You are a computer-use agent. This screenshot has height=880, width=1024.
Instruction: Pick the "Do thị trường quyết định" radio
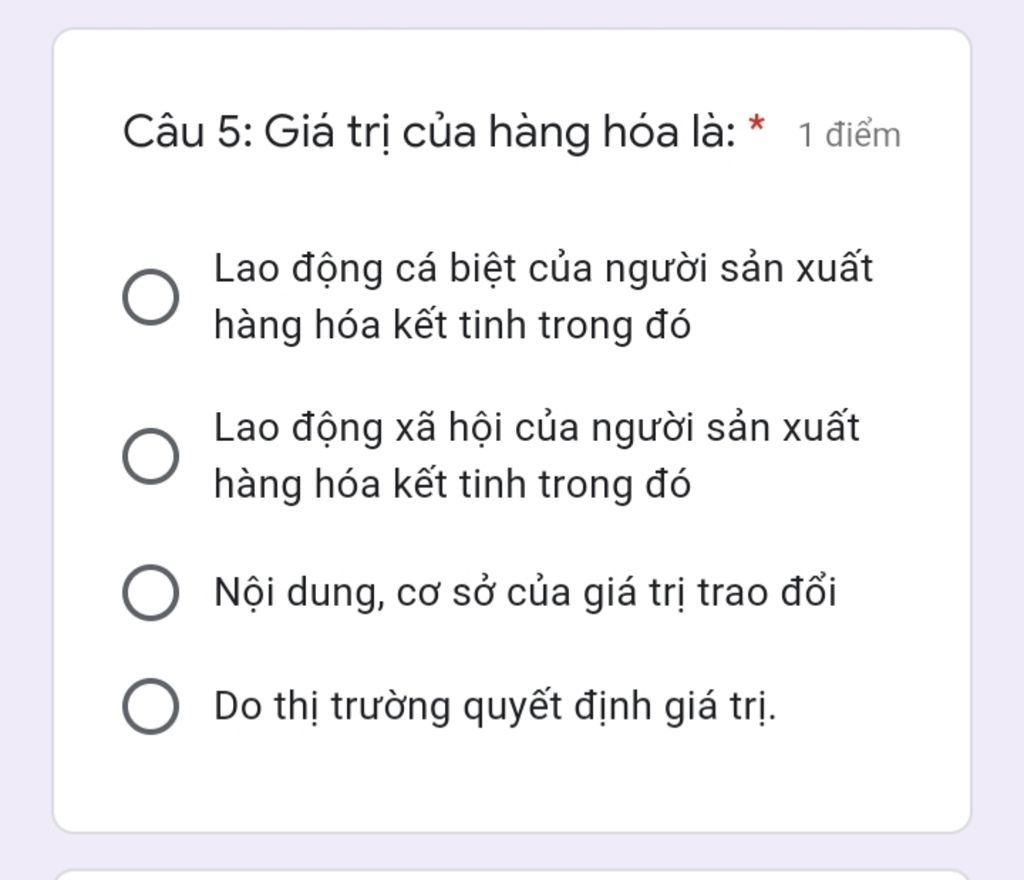coord(151,706)
